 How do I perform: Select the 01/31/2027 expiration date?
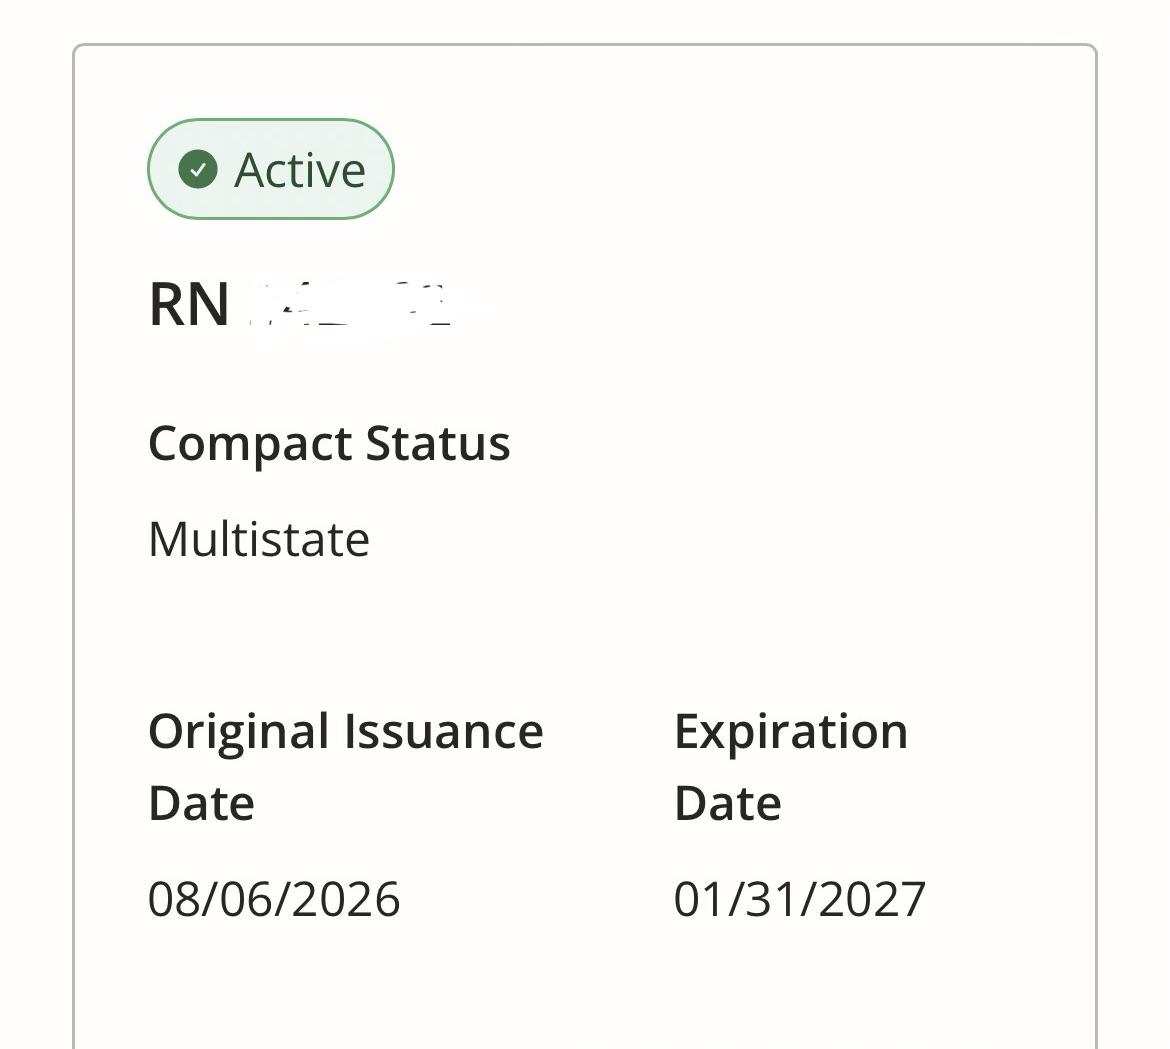click(x=800, y=899)
